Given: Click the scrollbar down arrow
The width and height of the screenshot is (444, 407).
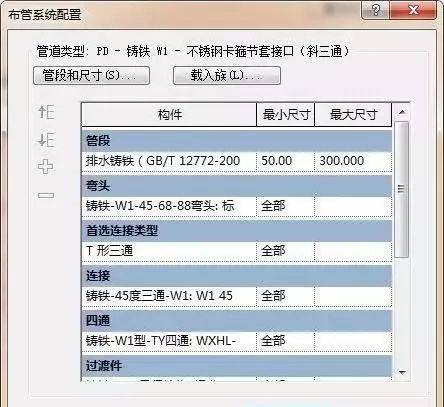Looking at the screenshot, I should coord(402,372).
